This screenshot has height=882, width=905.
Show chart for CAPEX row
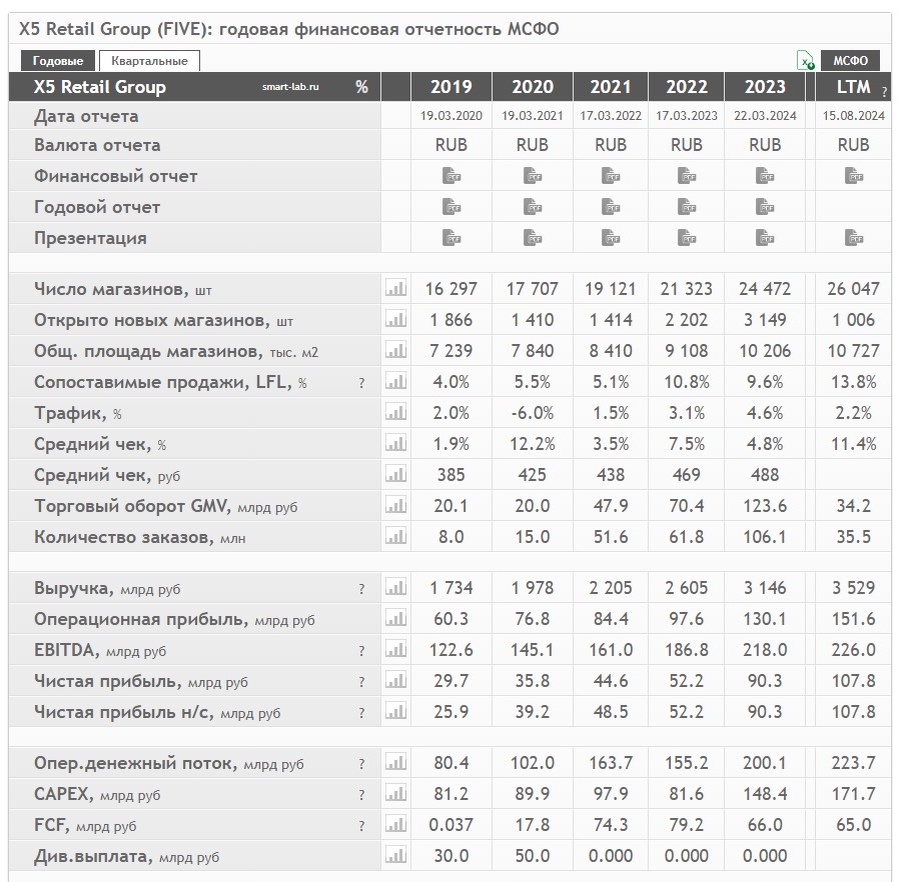[396, 794]
